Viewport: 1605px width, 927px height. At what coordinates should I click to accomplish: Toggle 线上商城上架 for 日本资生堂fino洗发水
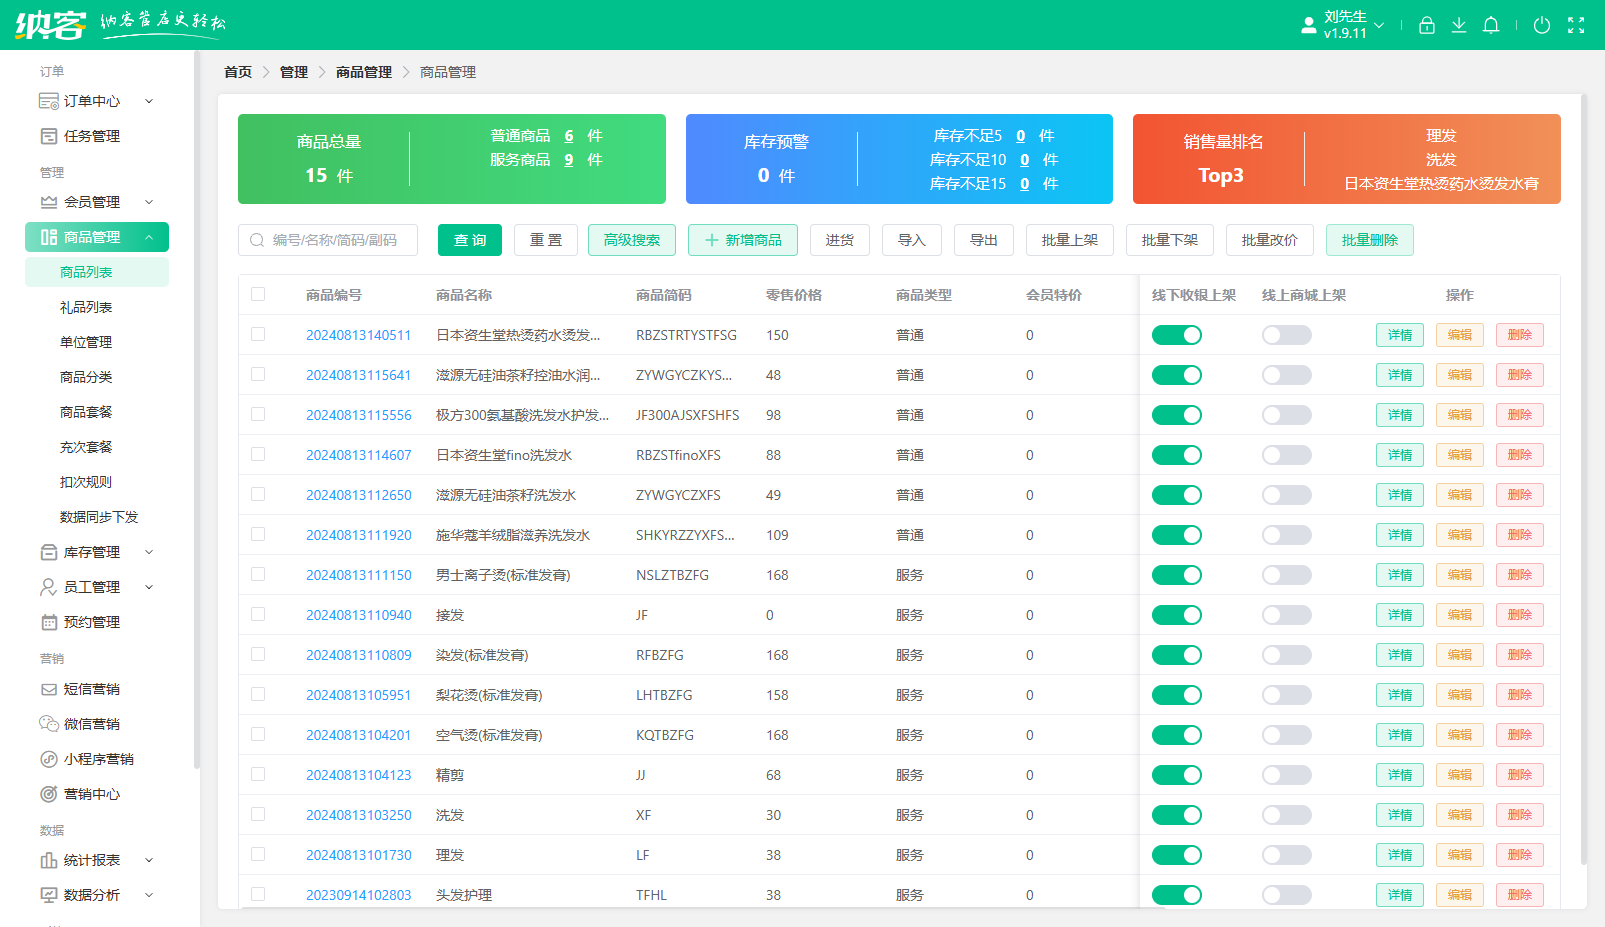pyautogui.click(x=1287, y=455)
